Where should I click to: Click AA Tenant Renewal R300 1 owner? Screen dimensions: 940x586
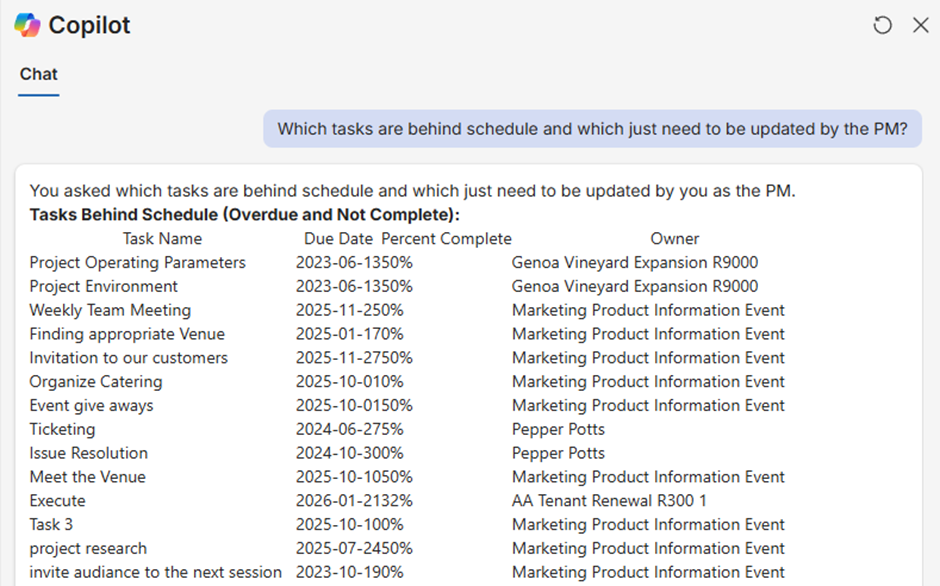[x=609, y=501]
